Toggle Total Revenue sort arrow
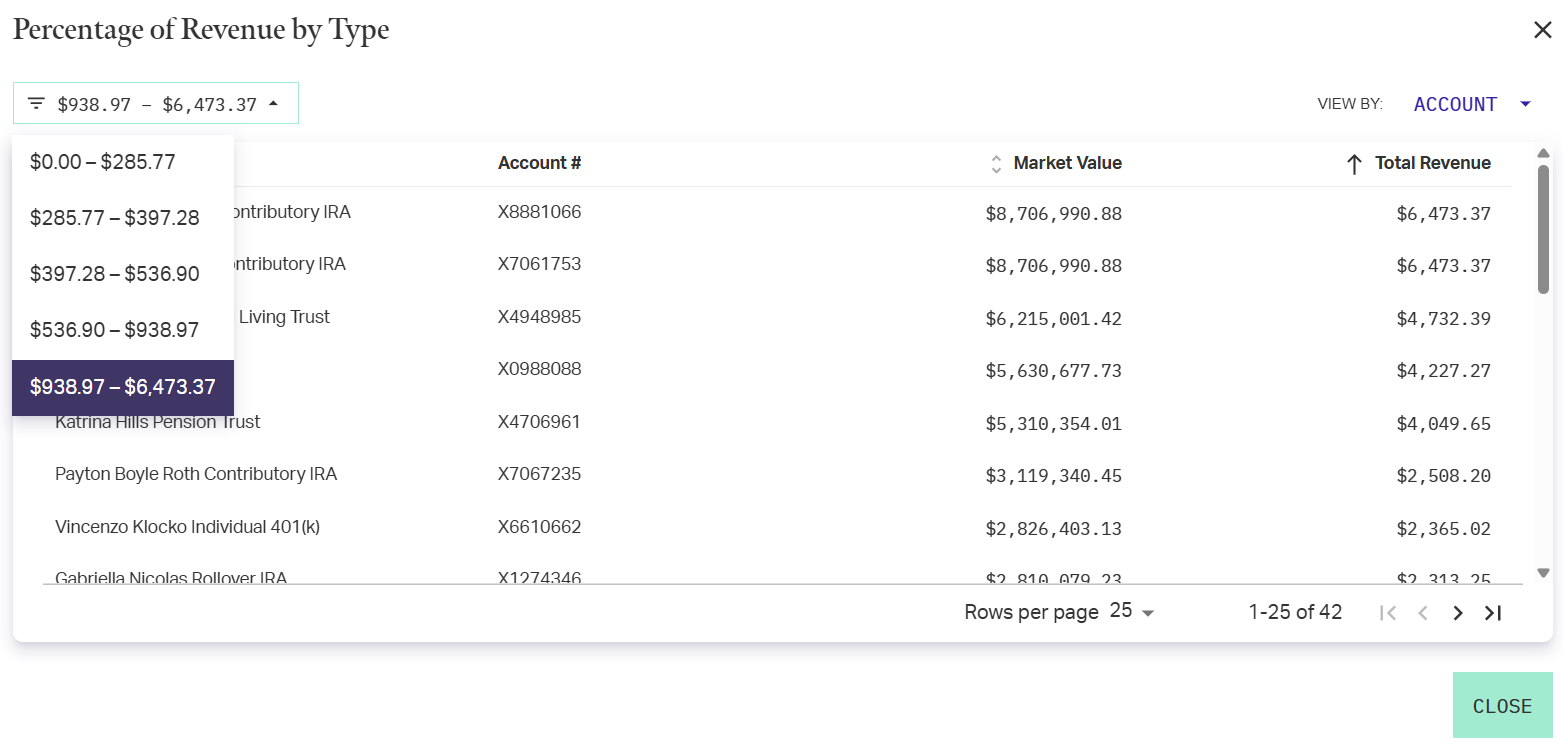This screenshot has height=746, width=1563. (x=1354, y=164)
